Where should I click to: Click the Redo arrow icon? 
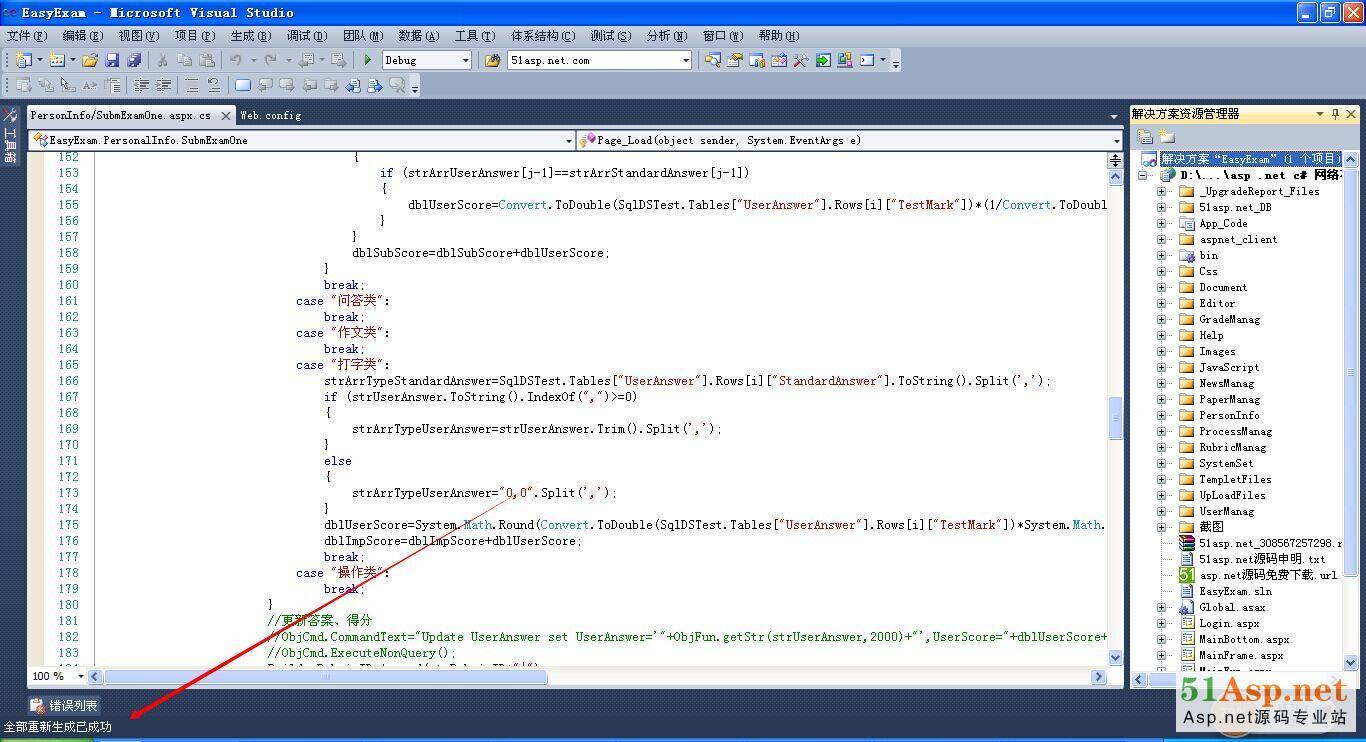270,60
